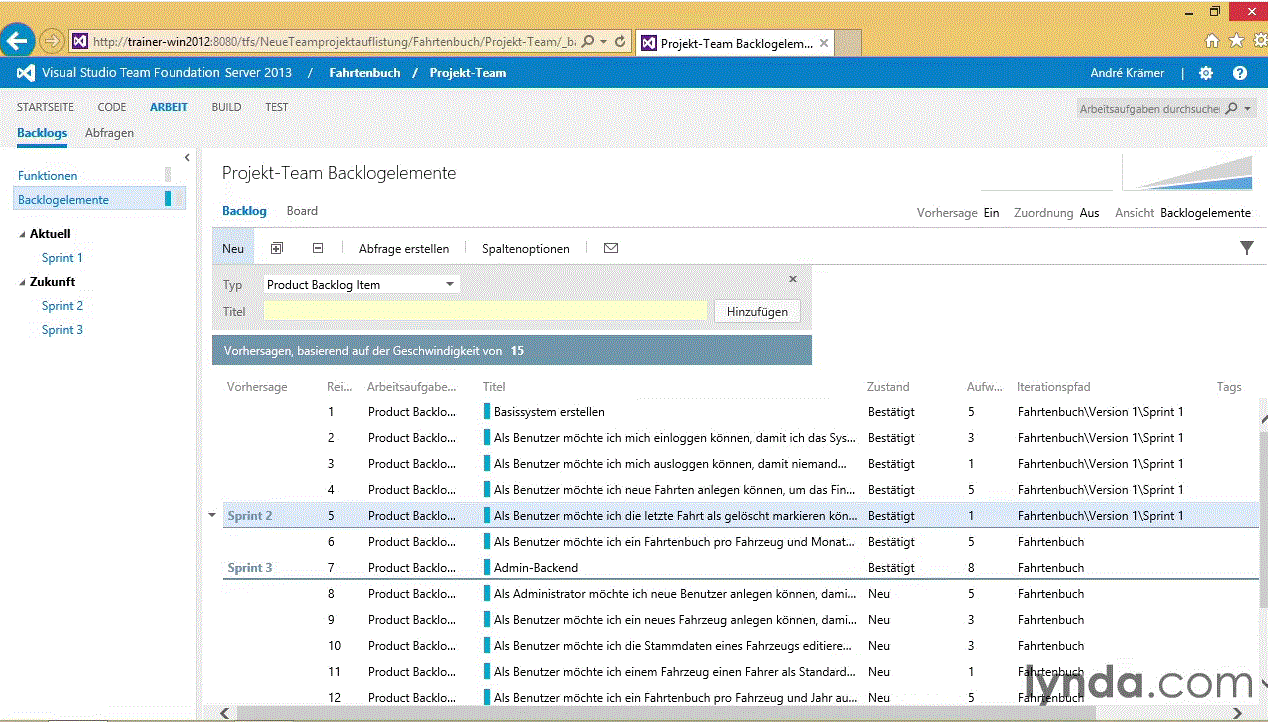Click horizontal scrollbar left arrow

click(224, 713)
